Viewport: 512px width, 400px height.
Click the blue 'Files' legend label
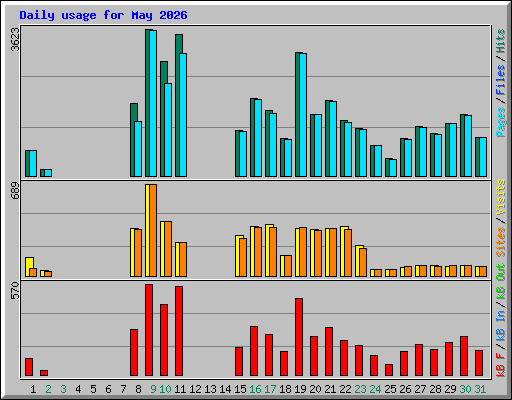(501, 80)
